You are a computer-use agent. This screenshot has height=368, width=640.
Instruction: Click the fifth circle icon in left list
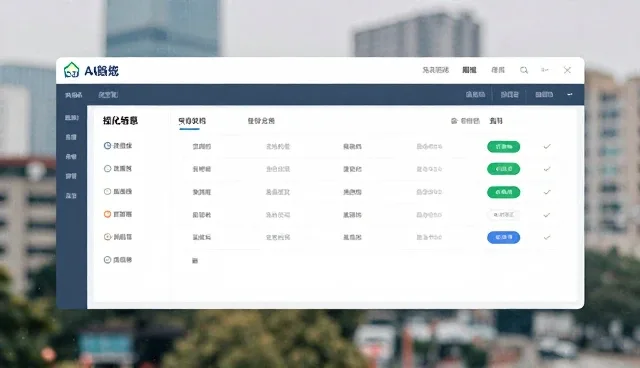click(107, 237)
